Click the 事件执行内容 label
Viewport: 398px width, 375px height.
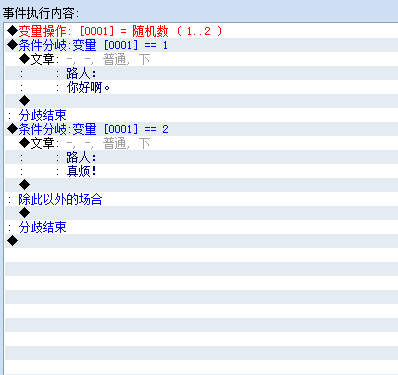41,13
